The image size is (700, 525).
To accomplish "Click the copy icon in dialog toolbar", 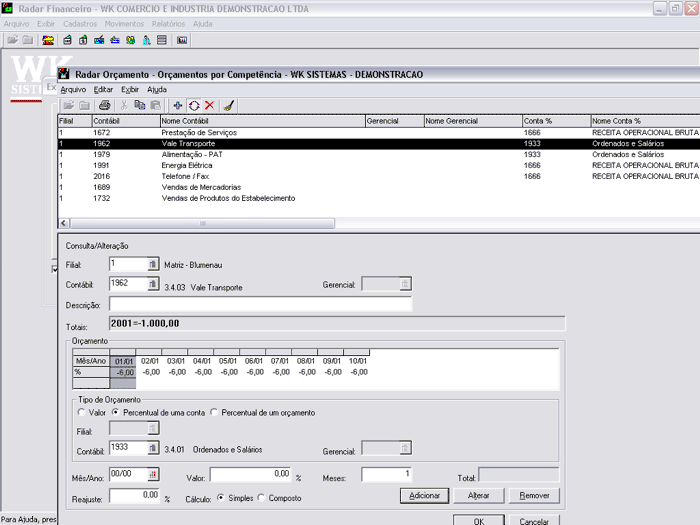I will [x=140, y=105].
